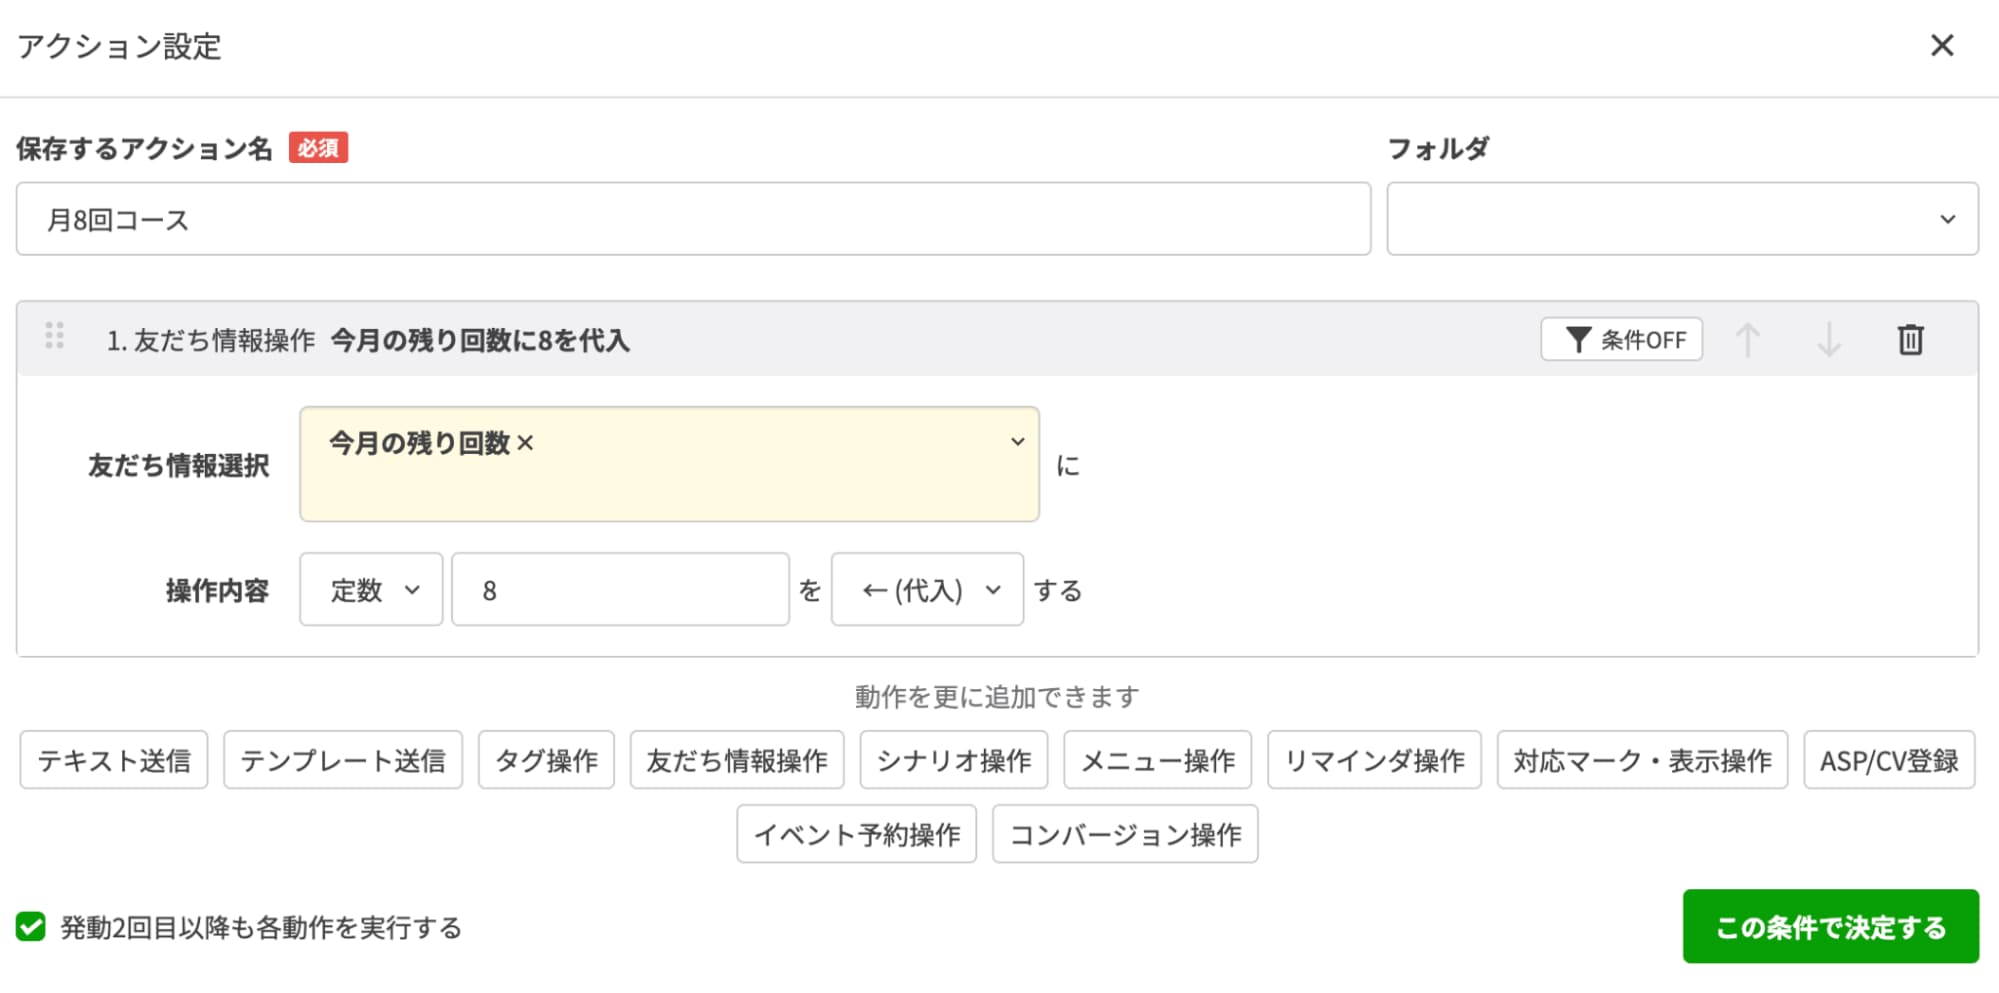The image size is (1999, 993).
Task: Add a シナリオ操作 action
Action: [x=953, y=760]
